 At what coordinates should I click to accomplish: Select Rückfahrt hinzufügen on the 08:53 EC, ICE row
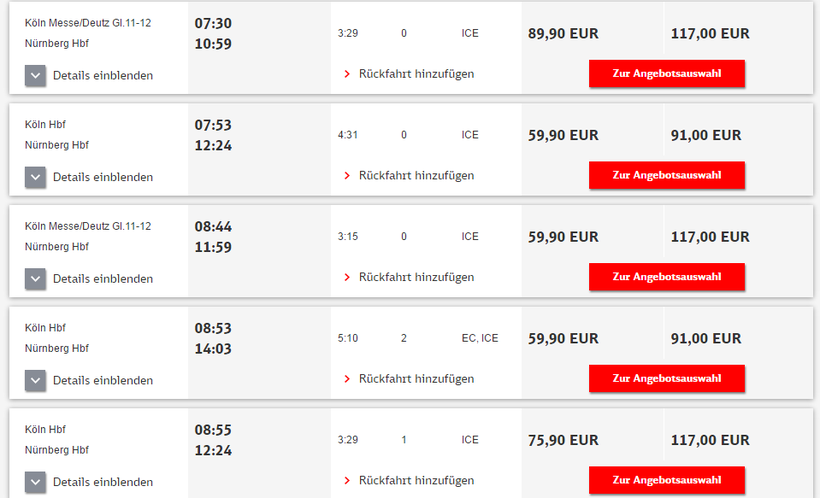(416, 379)
